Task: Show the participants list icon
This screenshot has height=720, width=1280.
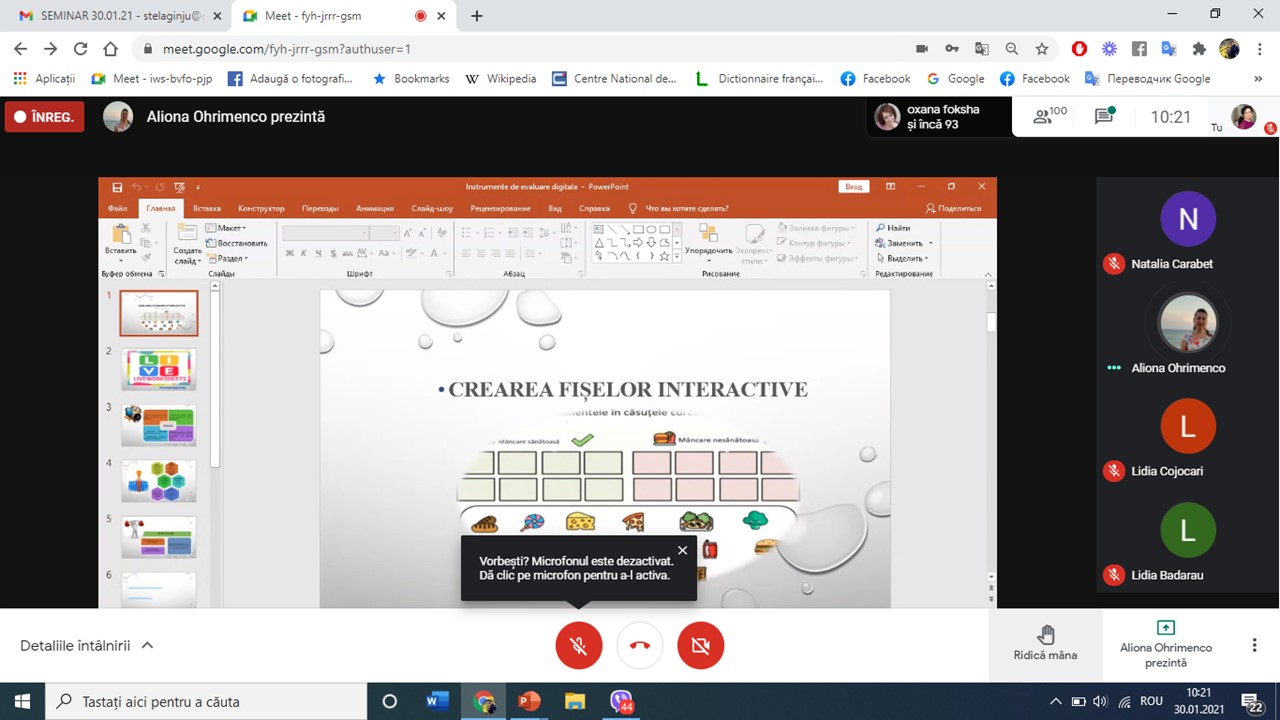Action: click(x=1049, y=116)
